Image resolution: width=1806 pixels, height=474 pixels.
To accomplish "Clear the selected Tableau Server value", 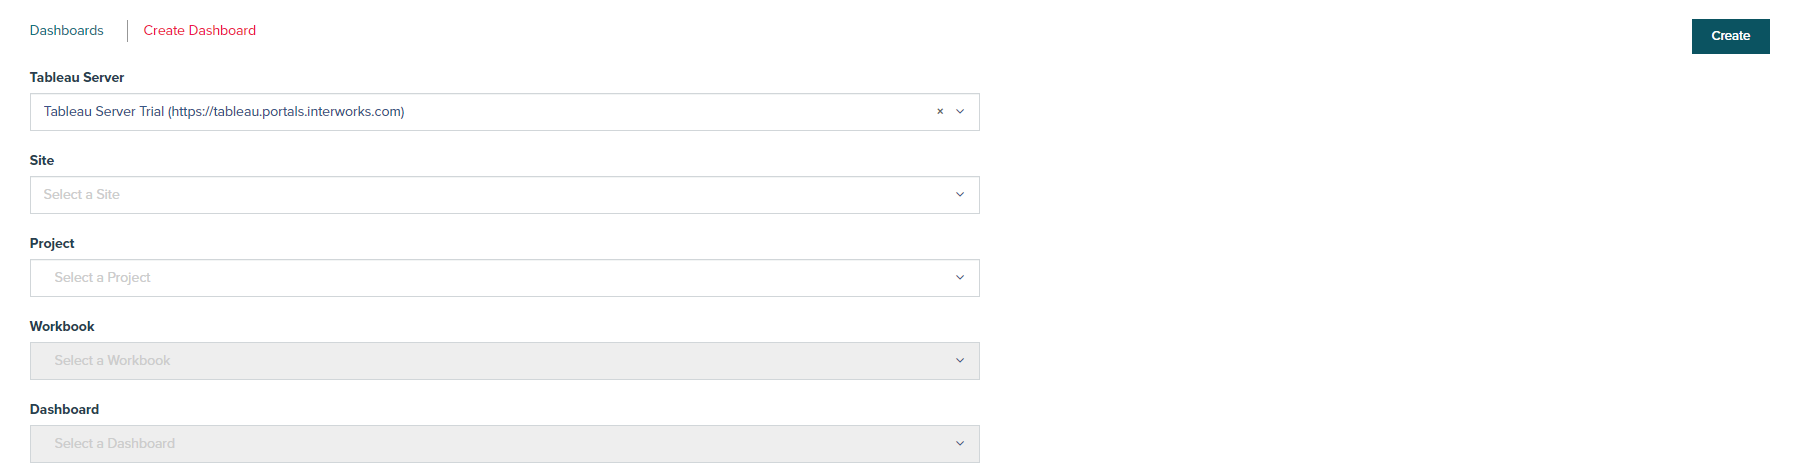I will (940, 112).
